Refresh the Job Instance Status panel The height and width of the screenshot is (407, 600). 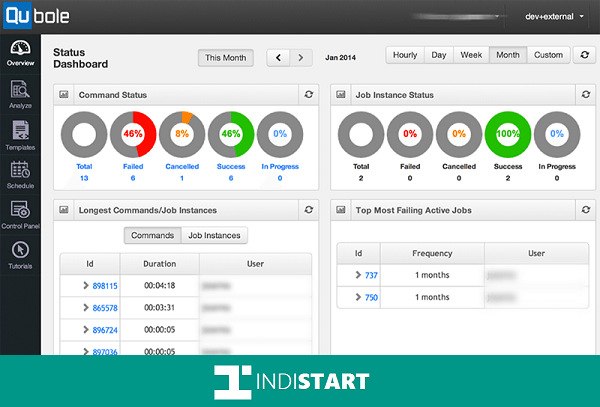[x=585, y=94]
